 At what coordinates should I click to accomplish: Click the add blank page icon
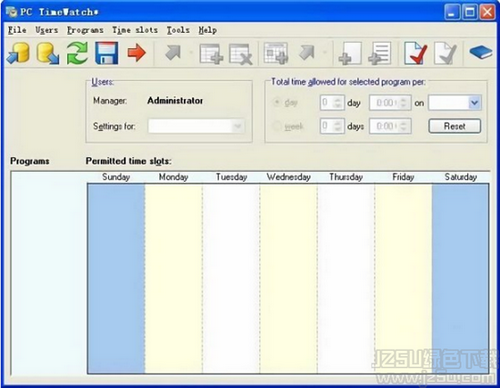click(350, 53)
